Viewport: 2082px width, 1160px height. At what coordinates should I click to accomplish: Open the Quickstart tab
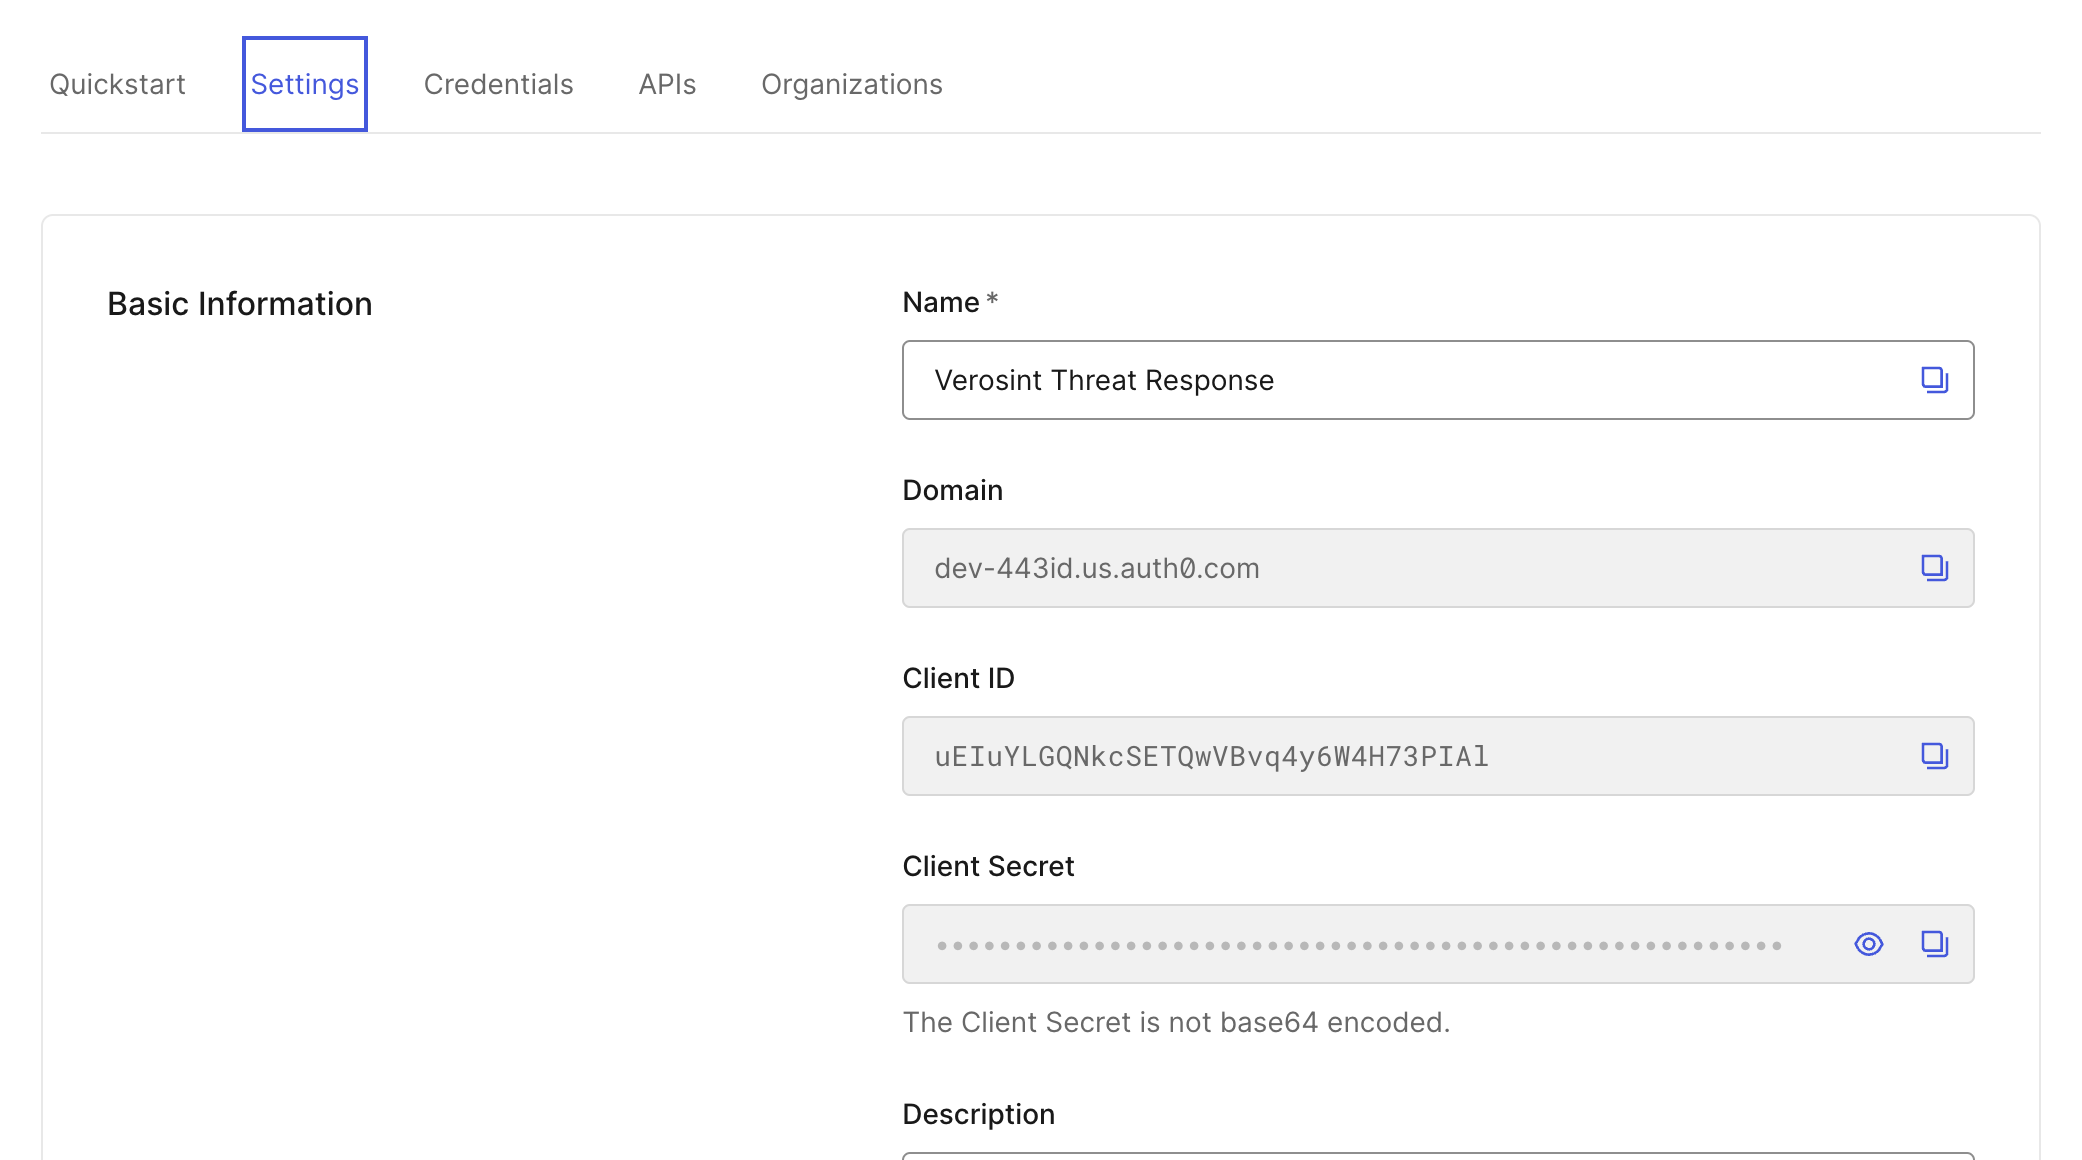click(117, 84)
